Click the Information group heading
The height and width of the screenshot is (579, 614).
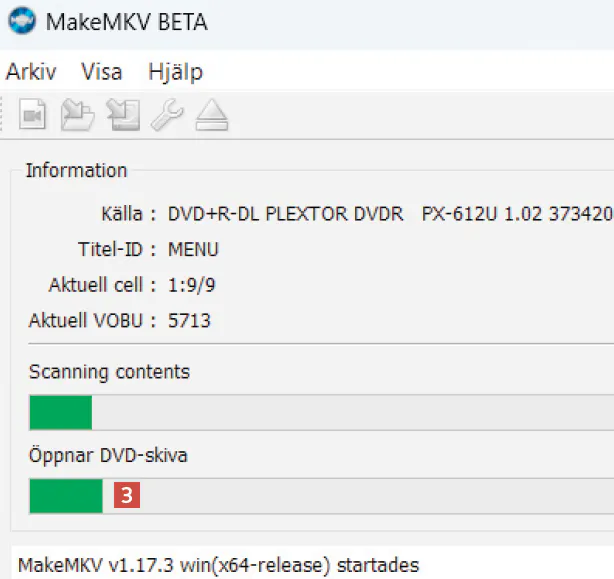click(x=76, y=170)
